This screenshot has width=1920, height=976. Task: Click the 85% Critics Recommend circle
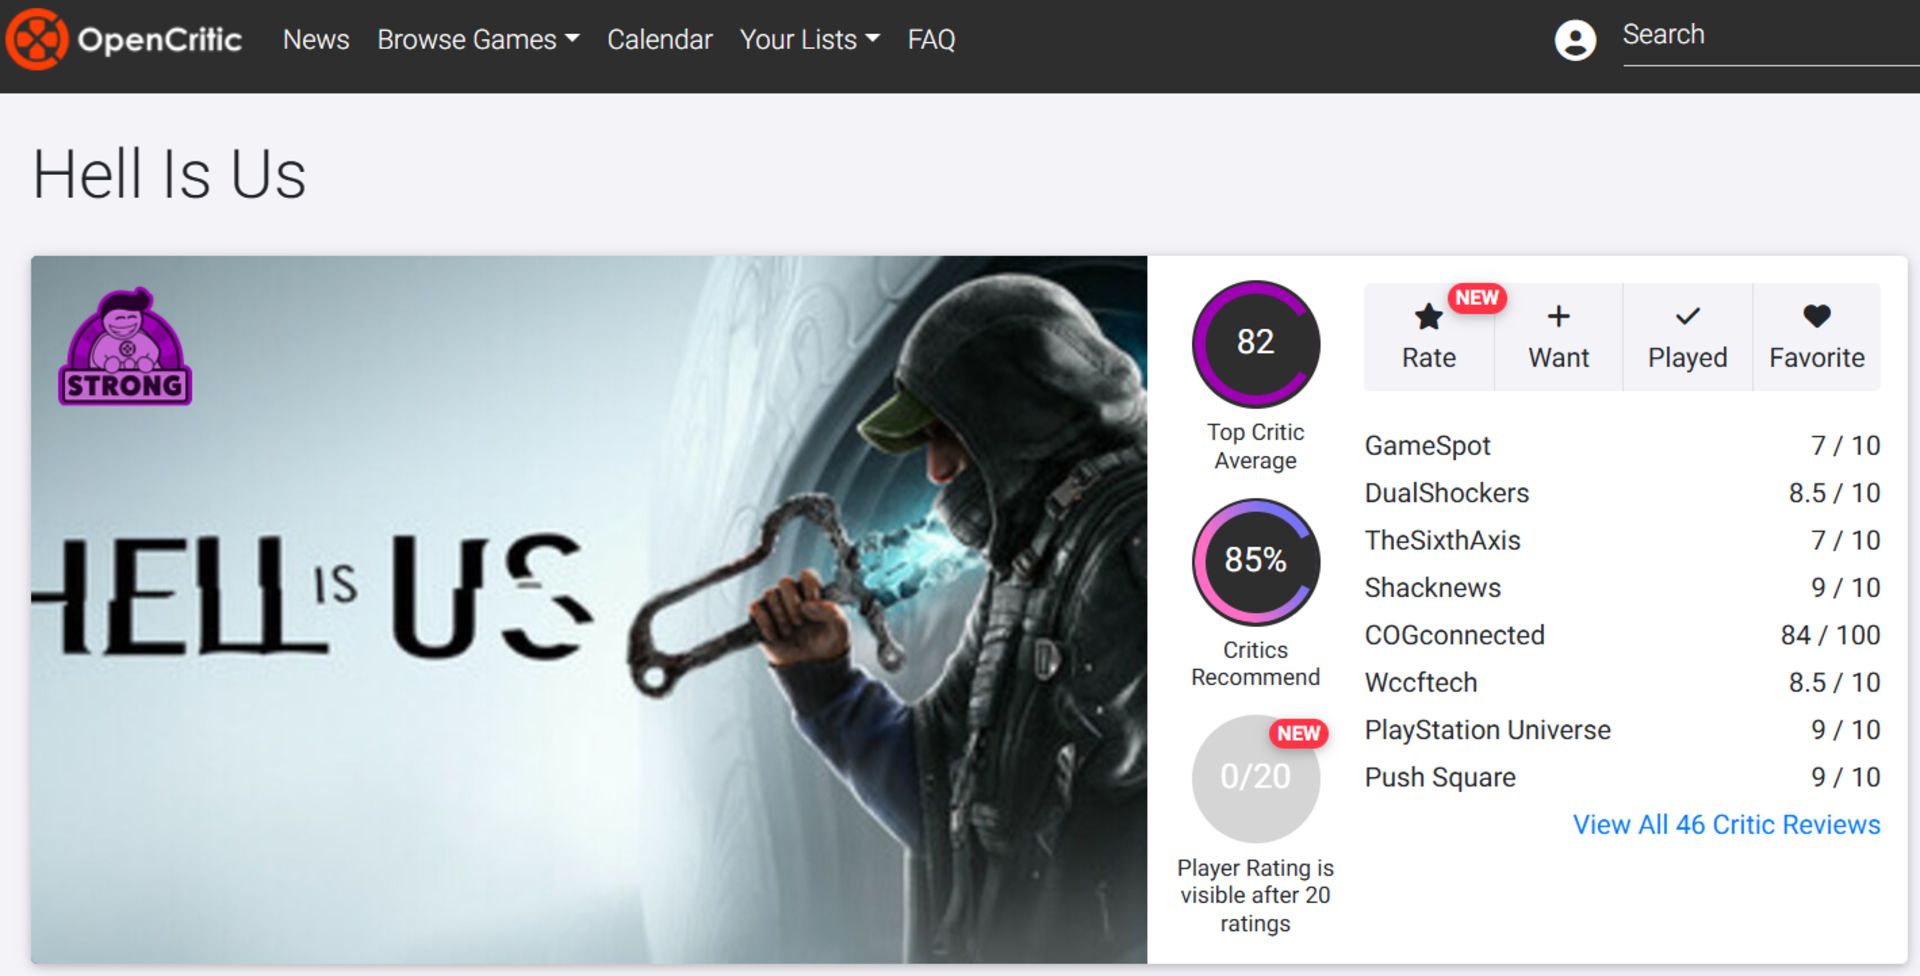pos(1255,561)
